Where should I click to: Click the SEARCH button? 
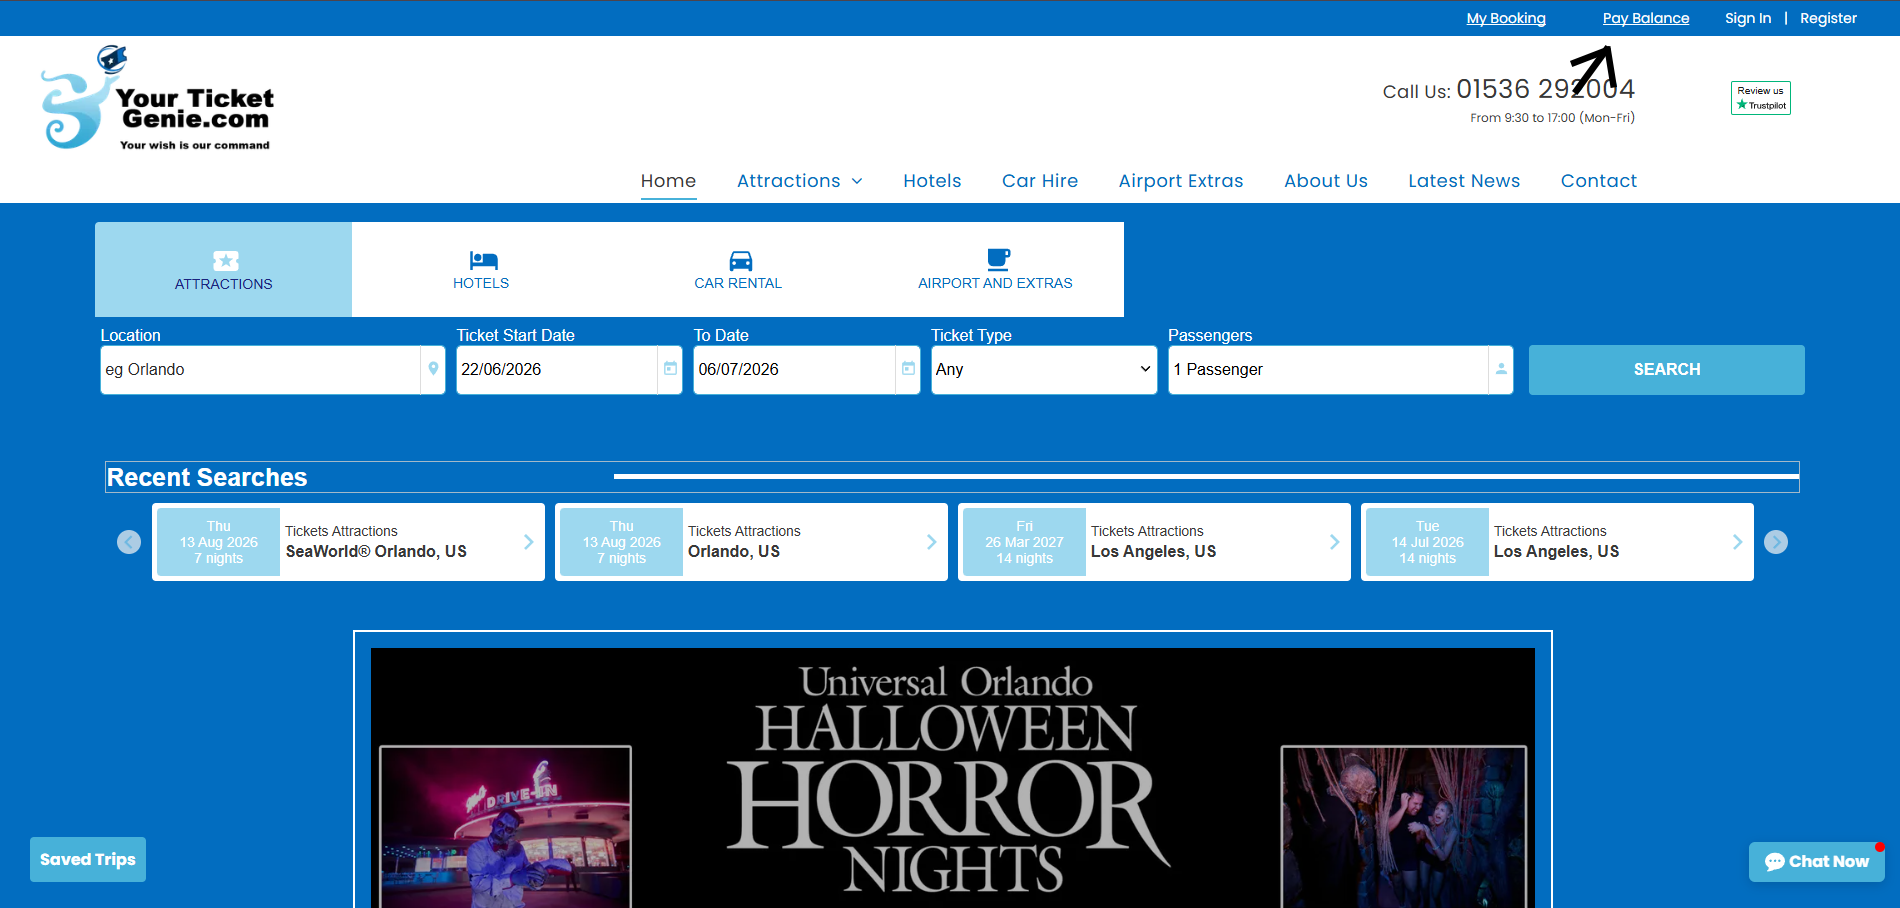(1667, 370)
